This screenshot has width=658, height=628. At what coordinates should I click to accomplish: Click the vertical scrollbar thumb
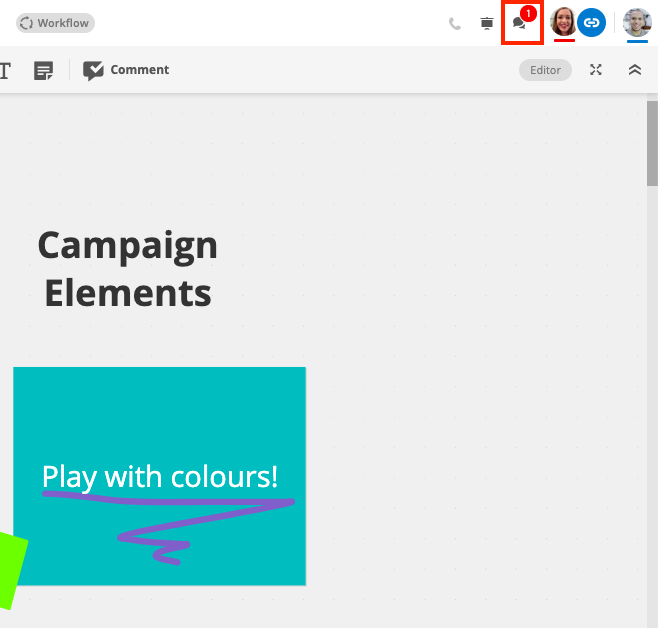pyautogui.click(x=652, y=143)
